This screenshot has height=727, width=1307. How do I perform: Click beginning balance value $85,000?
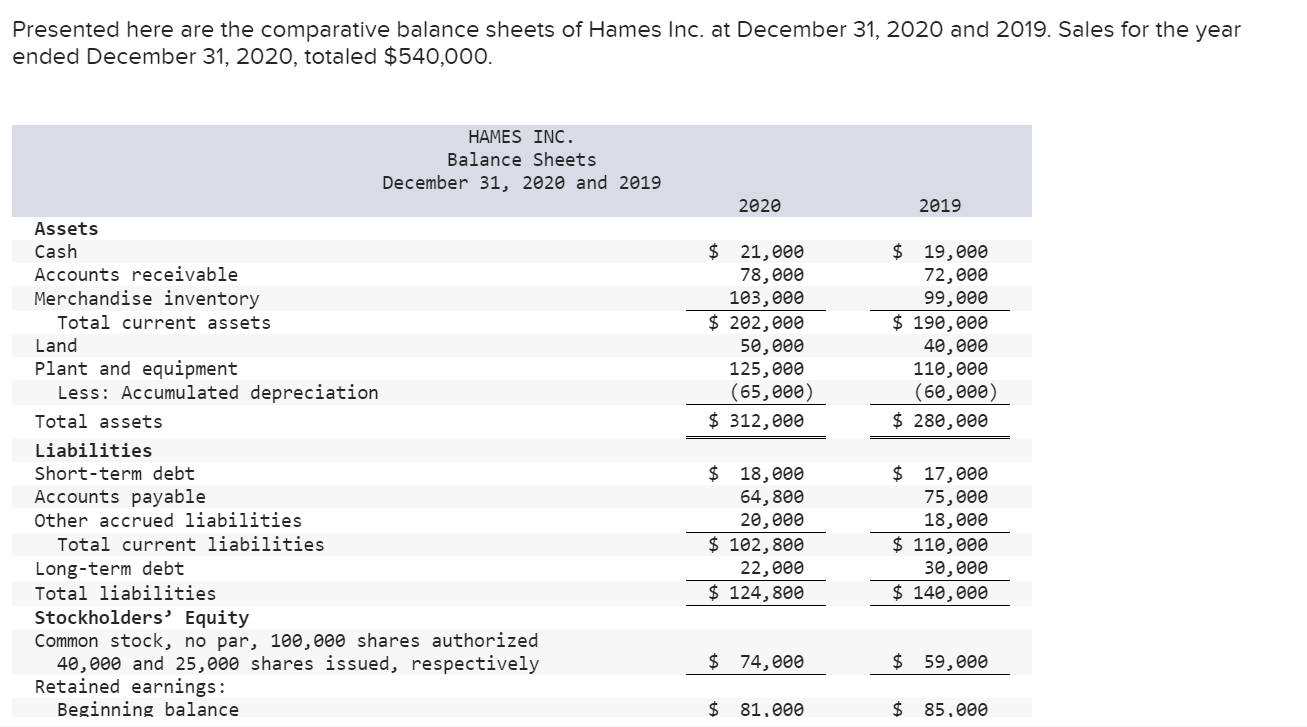[x=940, y=710]
